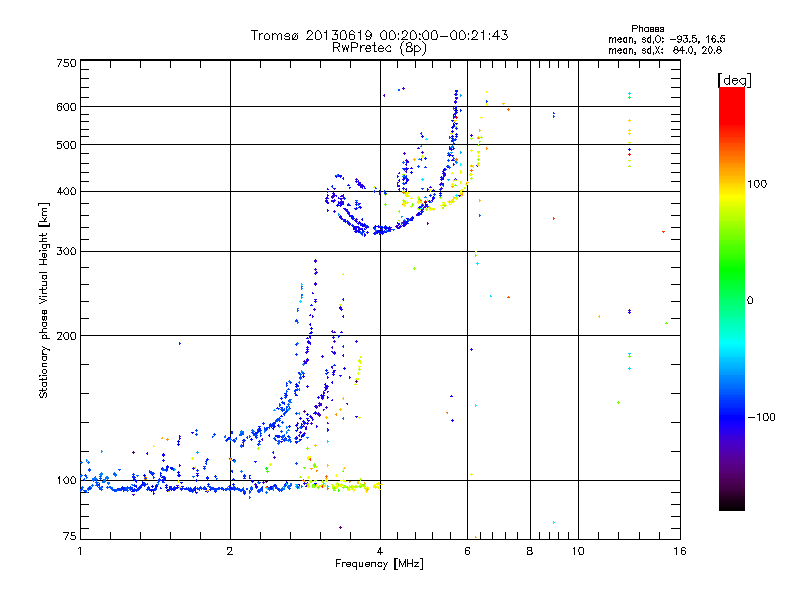Screen dimensions: 800x600
Task: Click the y-axis tick label '200'
Action: [x=66, y=336]
